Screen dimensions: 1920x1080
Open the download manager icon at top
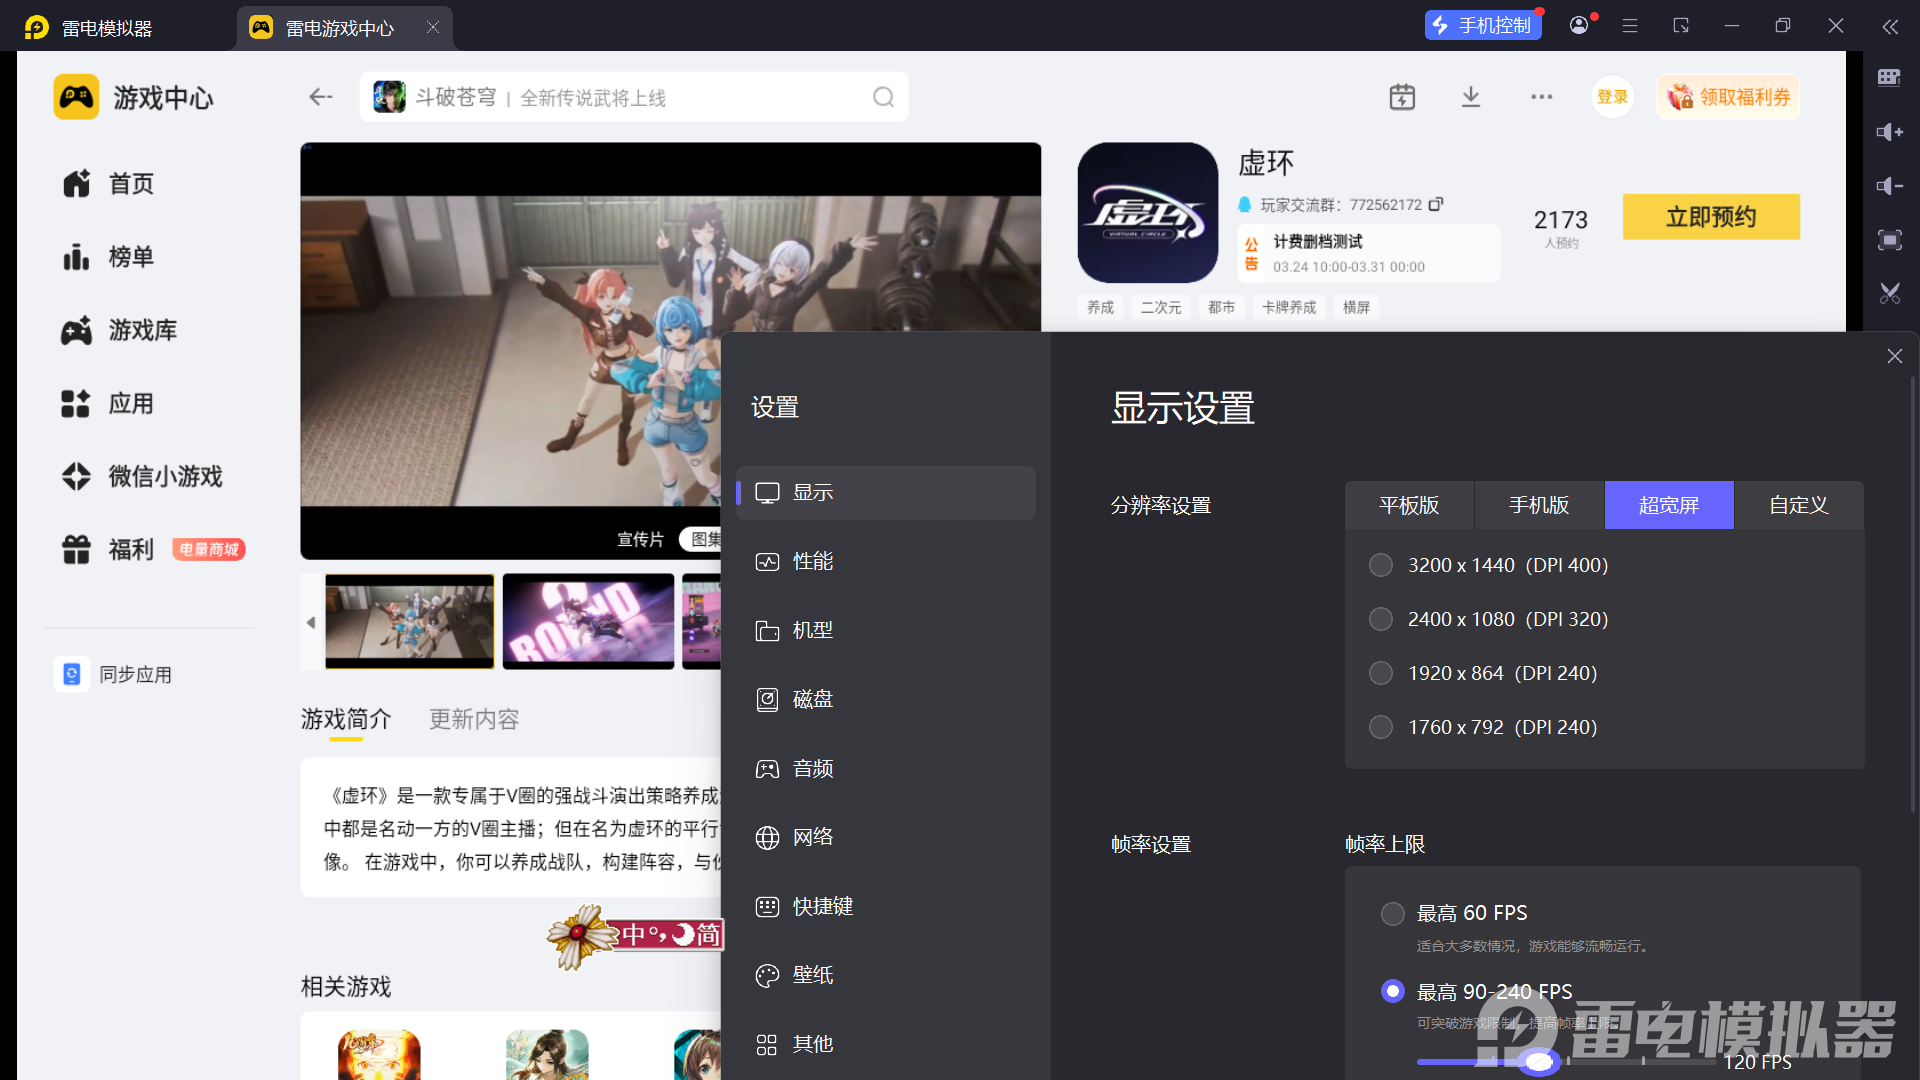[1470, 96]
